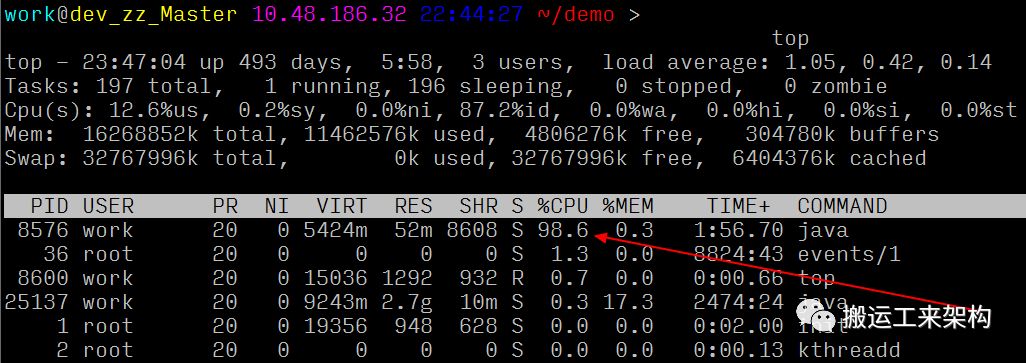Select PID 25137 in process list
This screenshot has width=1026, height=363.
click(x=37, y=302)
